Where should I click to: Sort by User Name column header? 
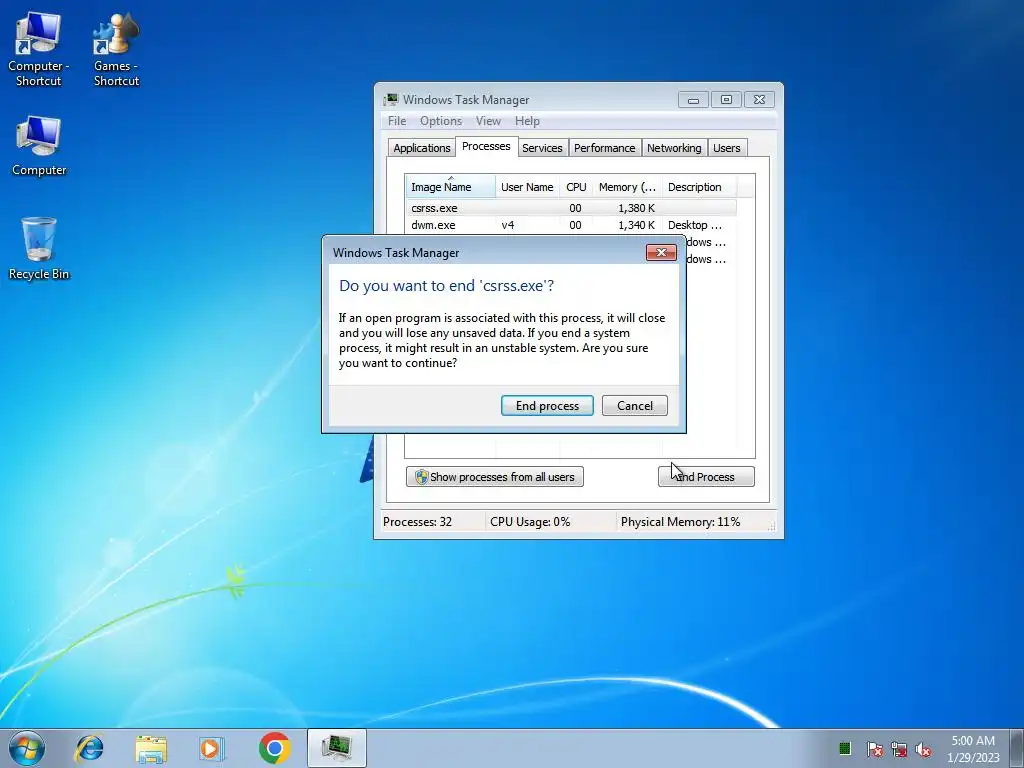527,187
